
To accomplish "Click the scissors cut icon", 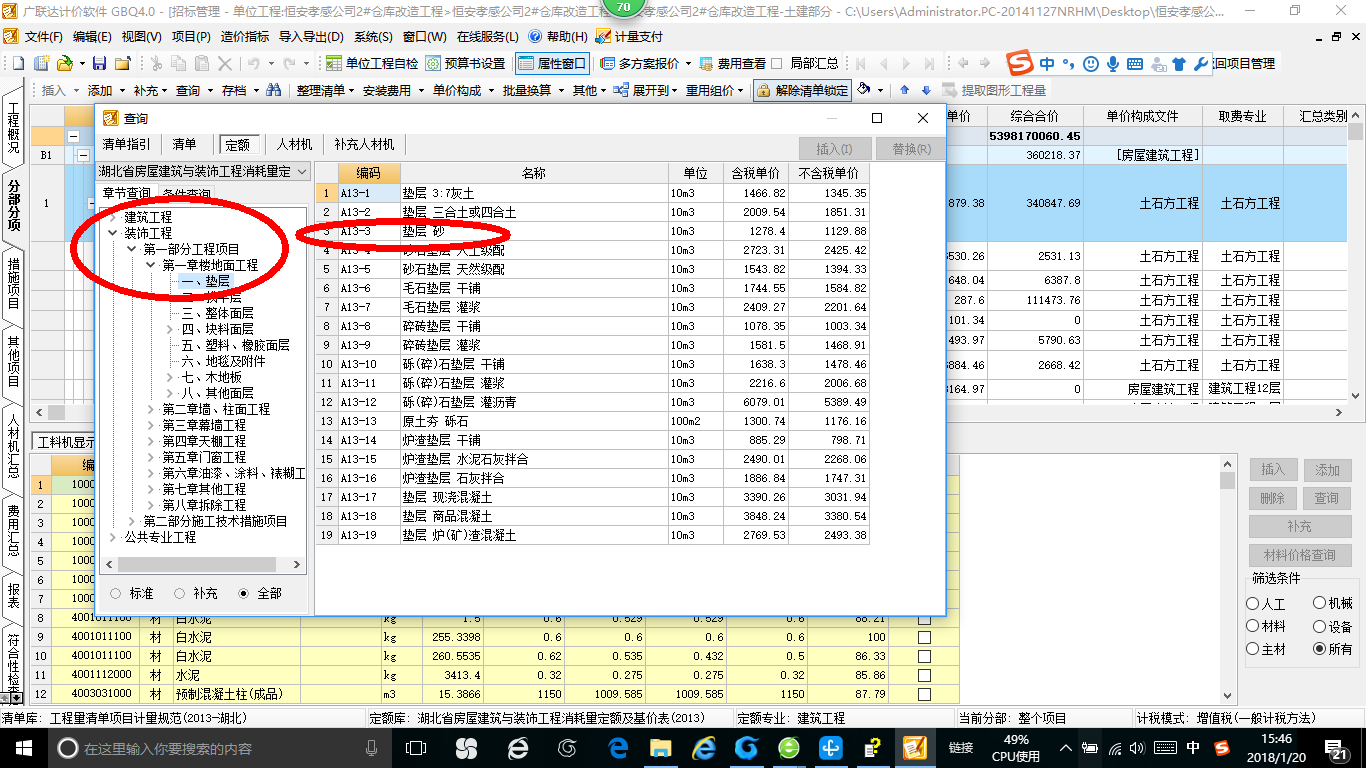I will coord(155,63).
